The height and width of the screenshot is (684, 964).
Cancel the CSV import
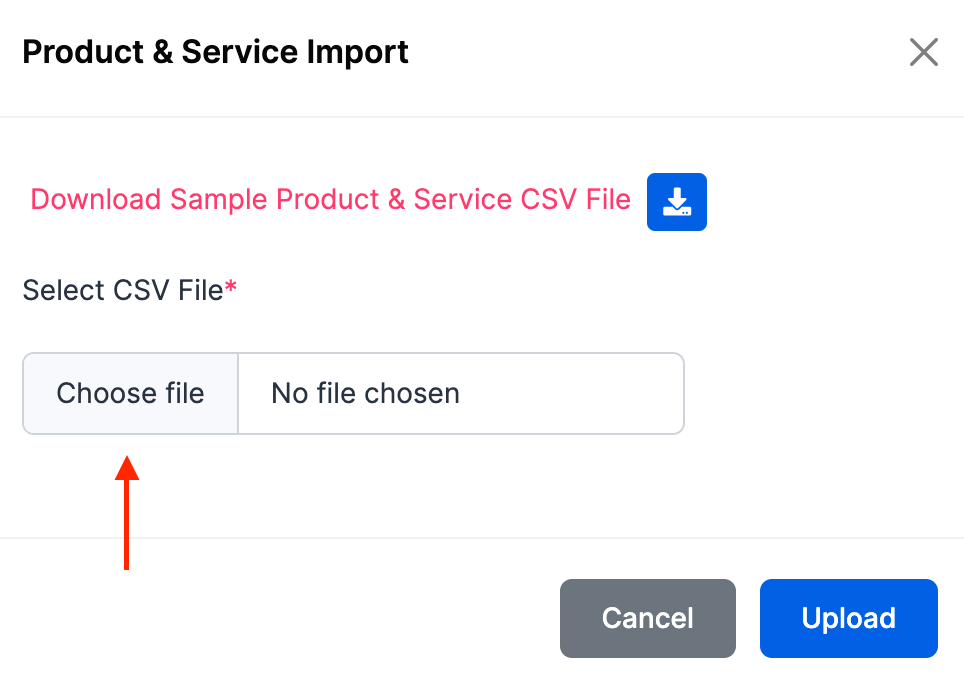tap(647, 618)
